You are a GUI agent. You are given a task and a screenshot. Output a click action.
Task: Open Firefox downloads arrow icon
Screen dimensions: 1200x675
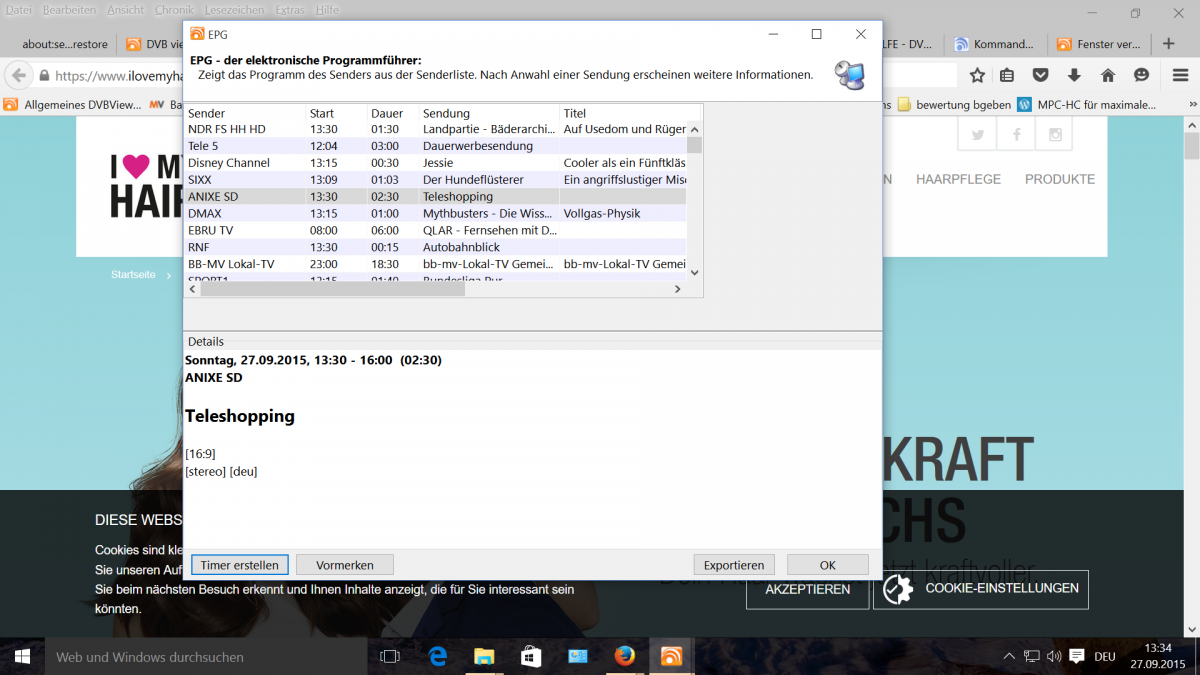click(x=1074, y=76)
